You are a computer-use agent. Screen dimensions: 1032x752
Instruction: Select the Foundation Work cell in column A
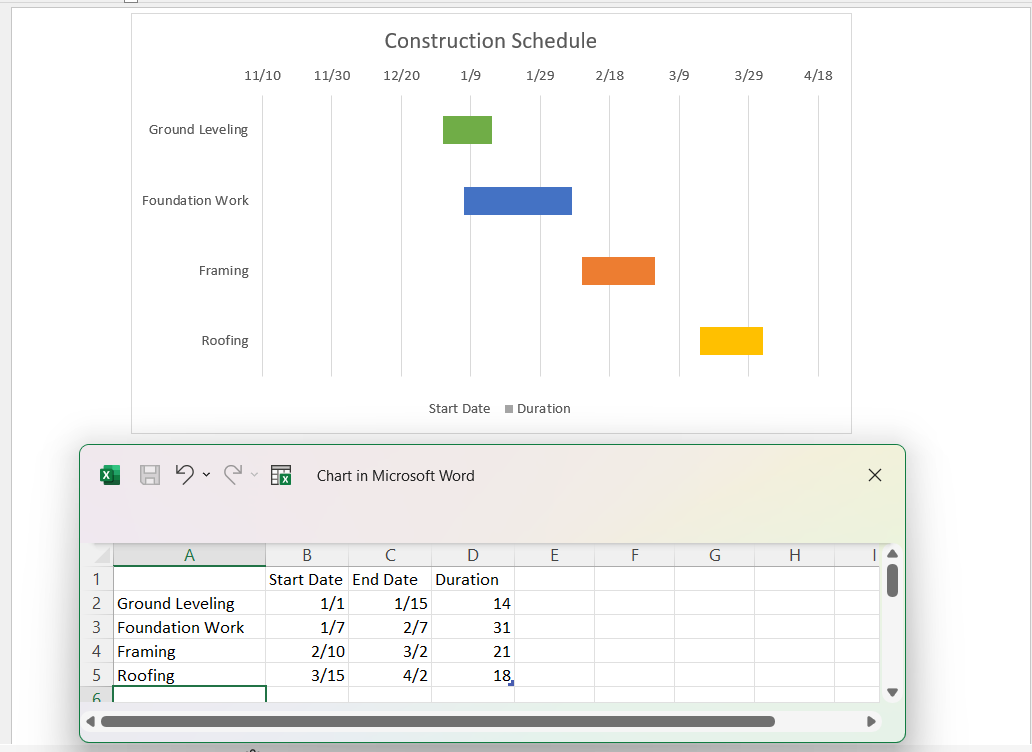click(190, 627)
